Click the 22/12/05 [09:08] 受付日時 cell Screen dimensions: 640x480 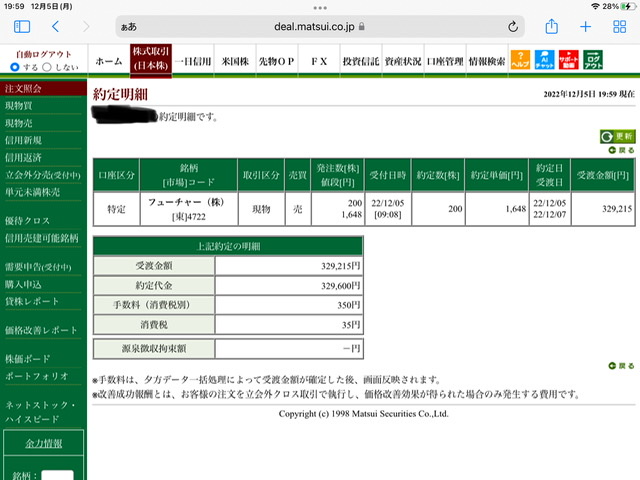coord(388,209)
